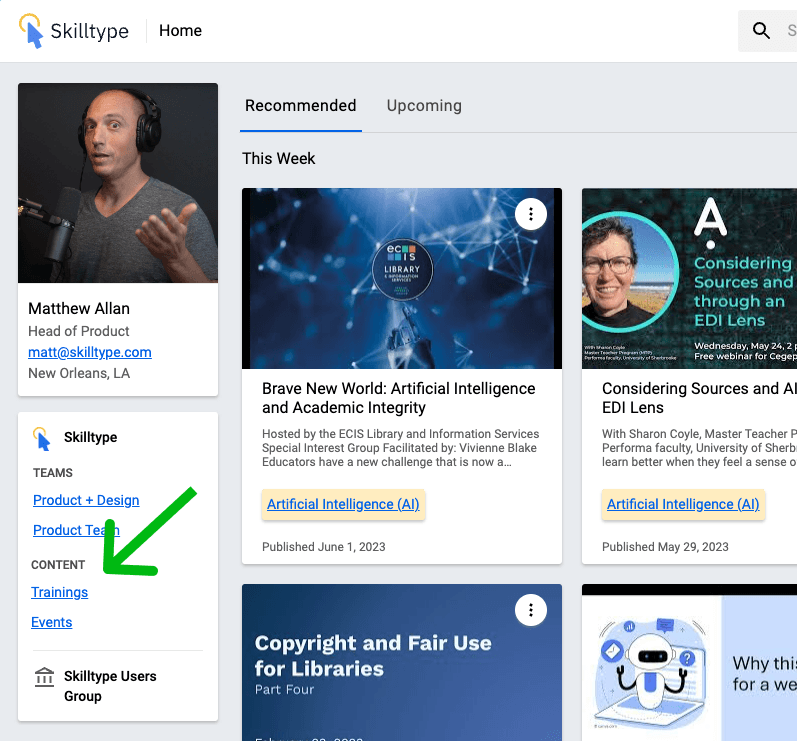Viewport: 797px width, 741px height.
Task: Click the CONTENT section label
Action: click(x=58, y=565)
